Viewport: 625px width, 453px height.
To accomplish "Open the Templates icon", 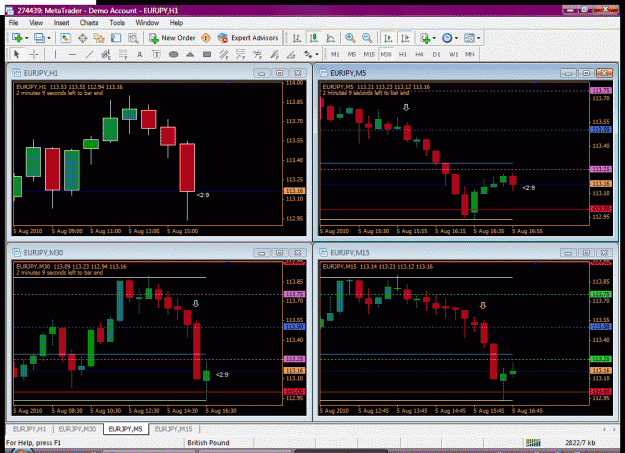I will coord(470,38).
